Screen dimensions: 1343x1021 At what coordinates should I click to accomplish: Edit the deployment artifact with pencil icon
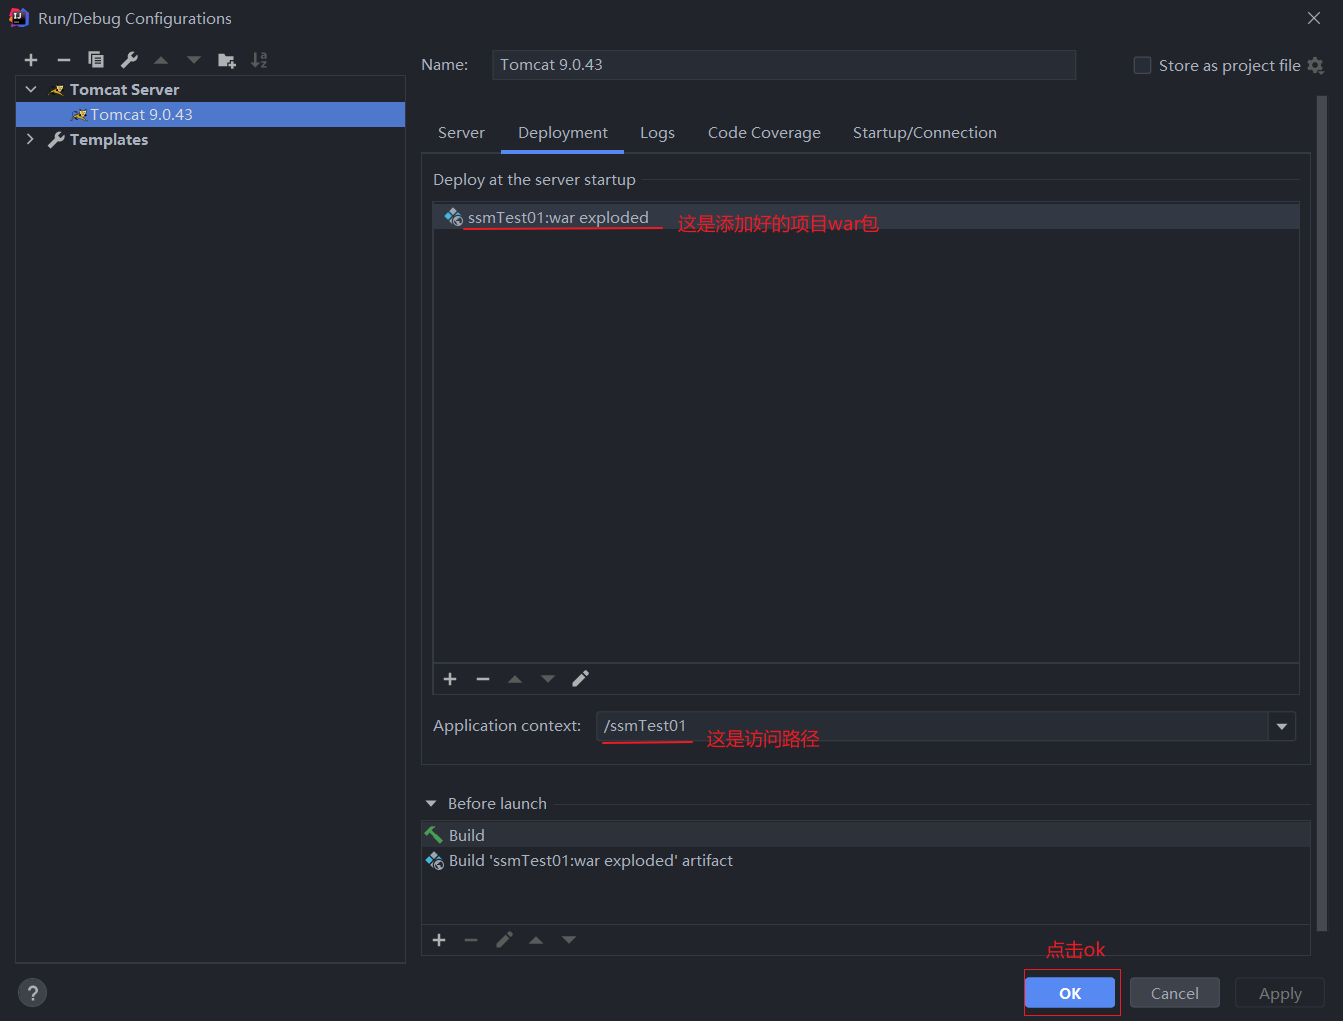[x=580, y=679]
